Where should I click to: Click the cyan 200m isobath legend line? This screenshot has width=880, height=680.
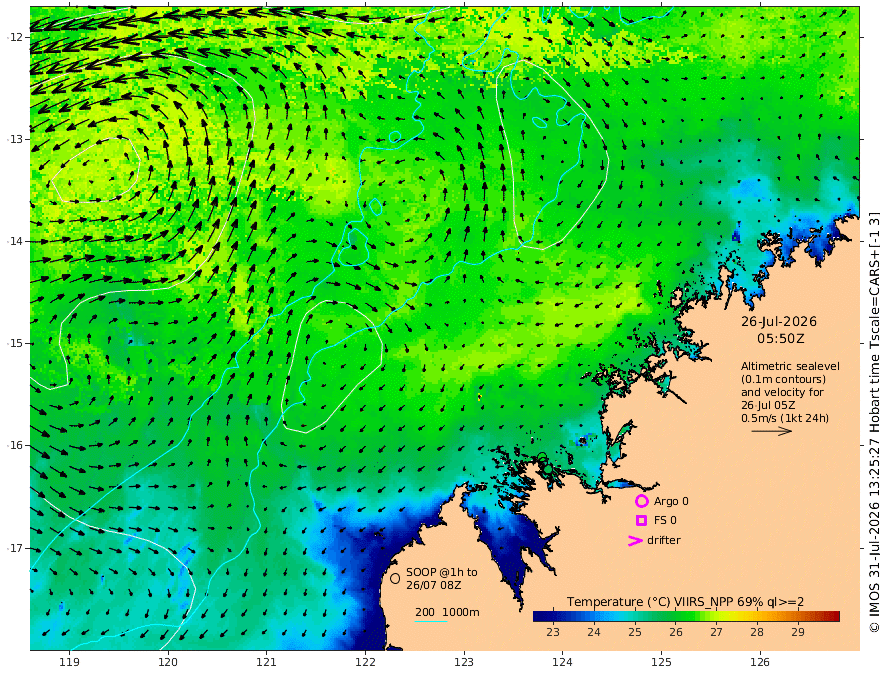(431, 621)
